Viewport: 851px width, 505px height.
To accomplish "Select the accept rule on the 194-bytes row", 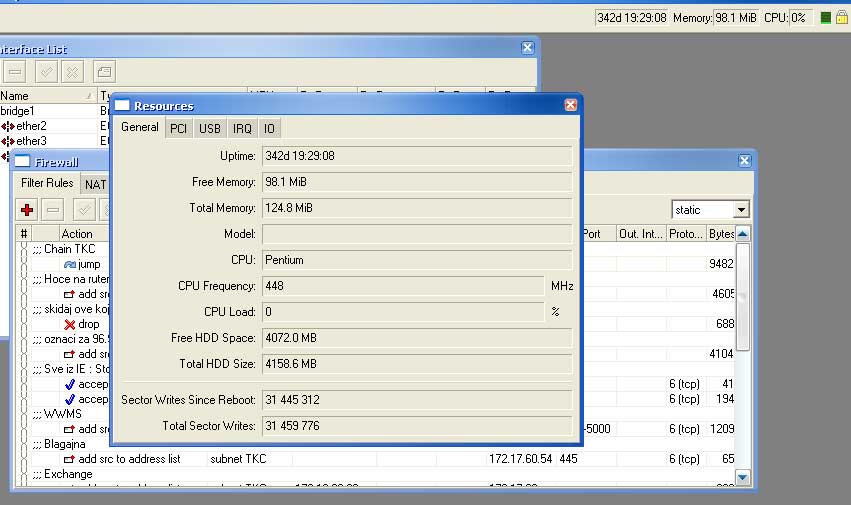I will (69, 400).
